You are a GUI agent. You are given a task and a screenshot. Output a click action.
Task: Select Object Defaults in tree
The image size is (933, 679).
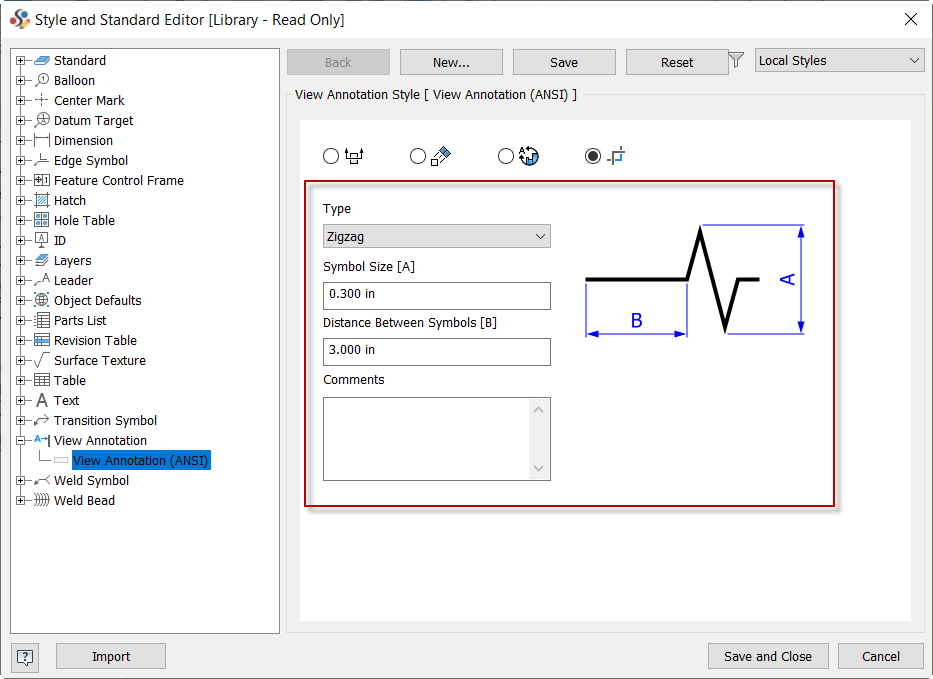point(98,301)
